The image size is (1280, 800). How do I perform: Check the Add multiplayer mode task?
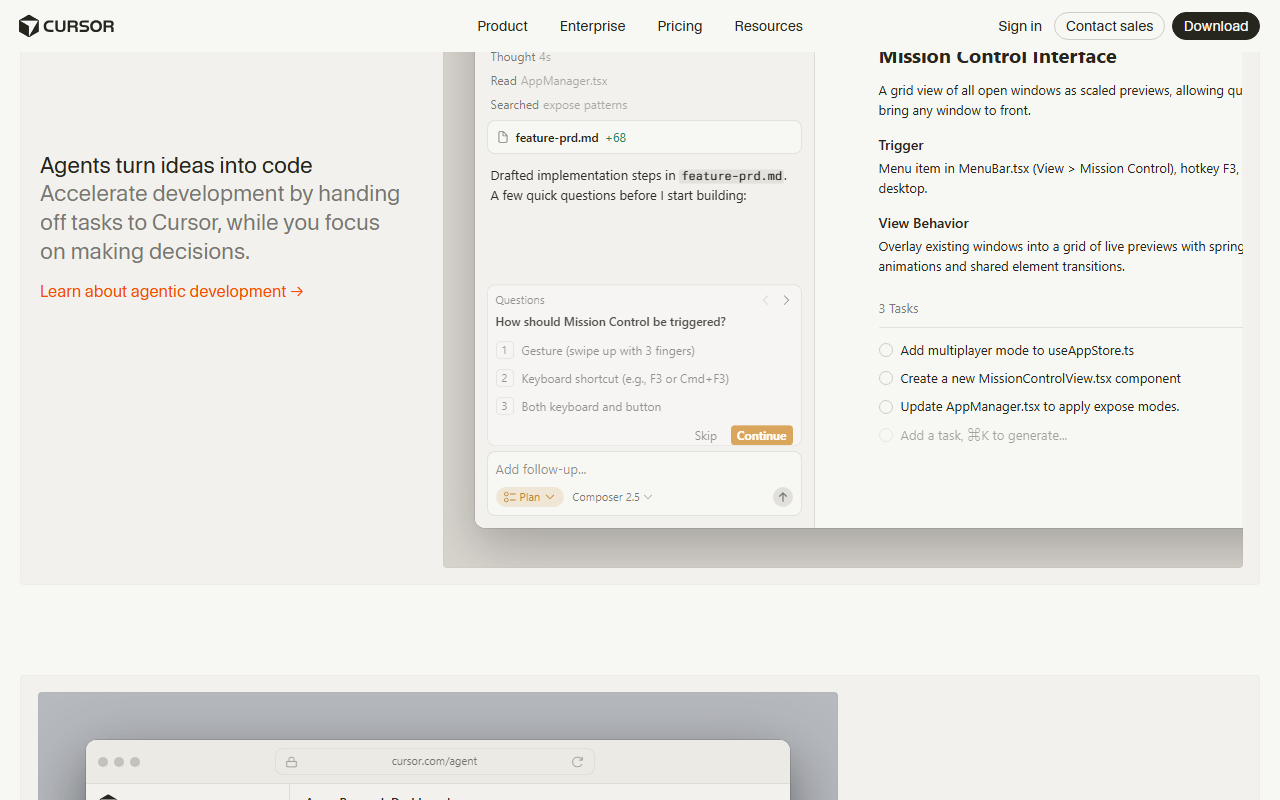tap(886, 350)
